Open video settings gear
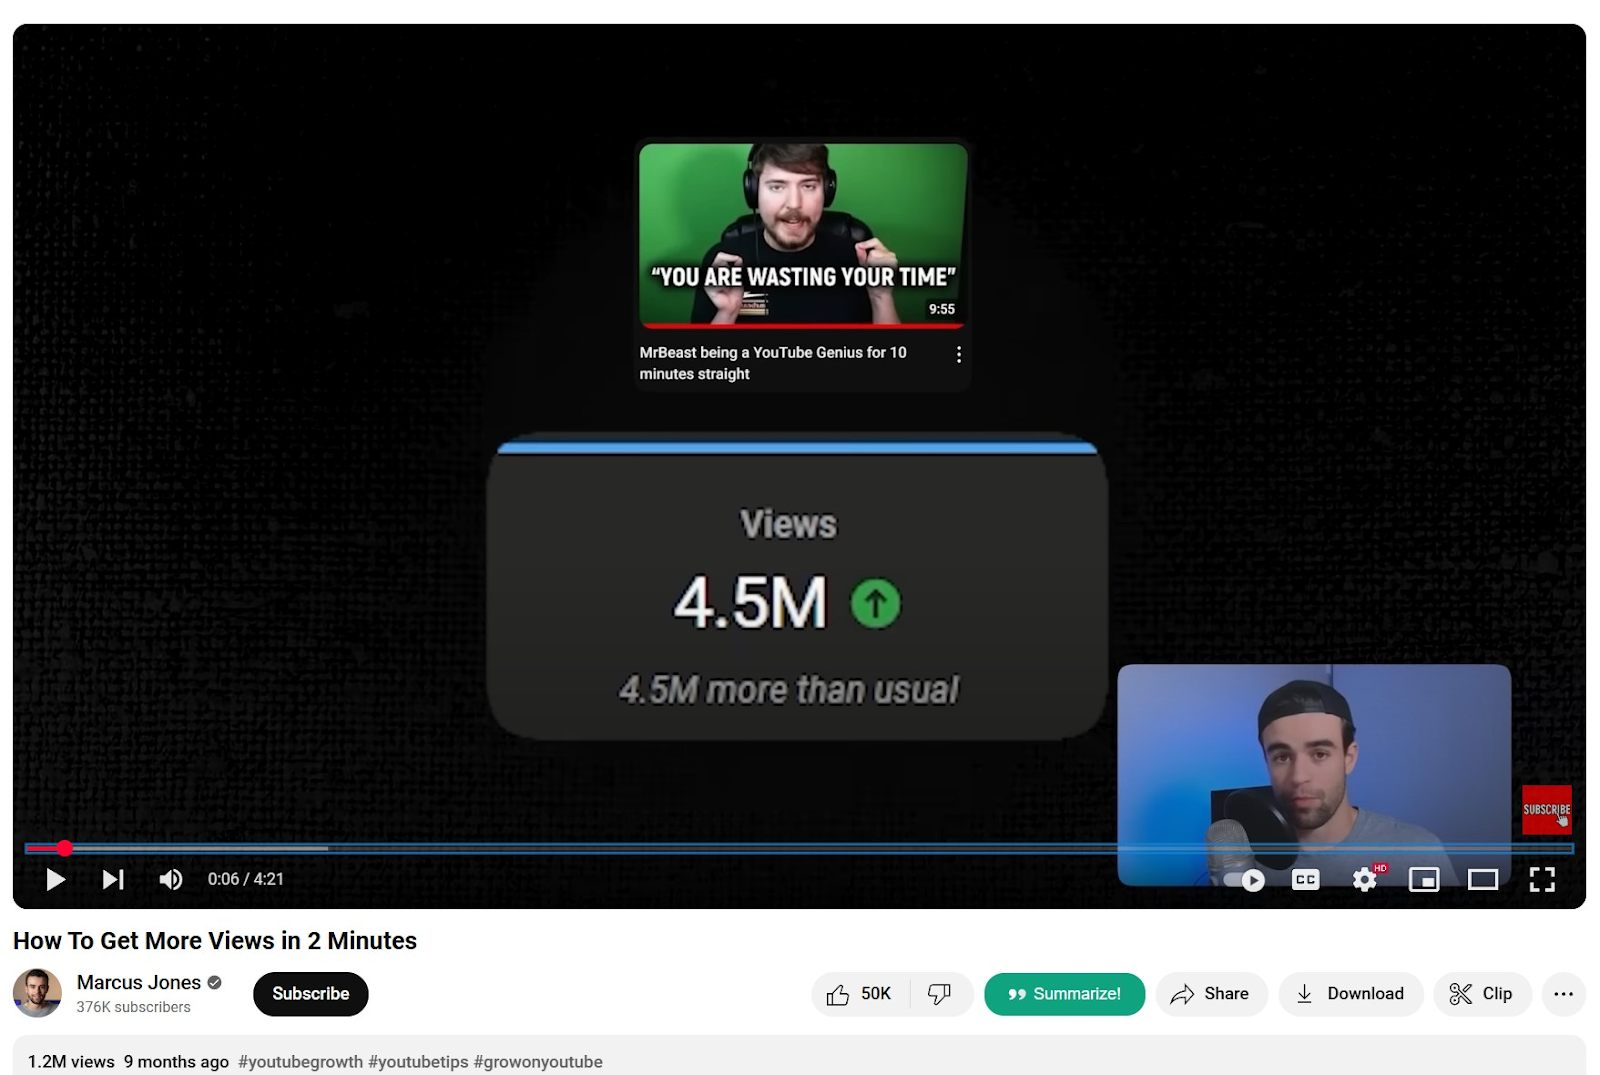 [x=1365, y=880]
